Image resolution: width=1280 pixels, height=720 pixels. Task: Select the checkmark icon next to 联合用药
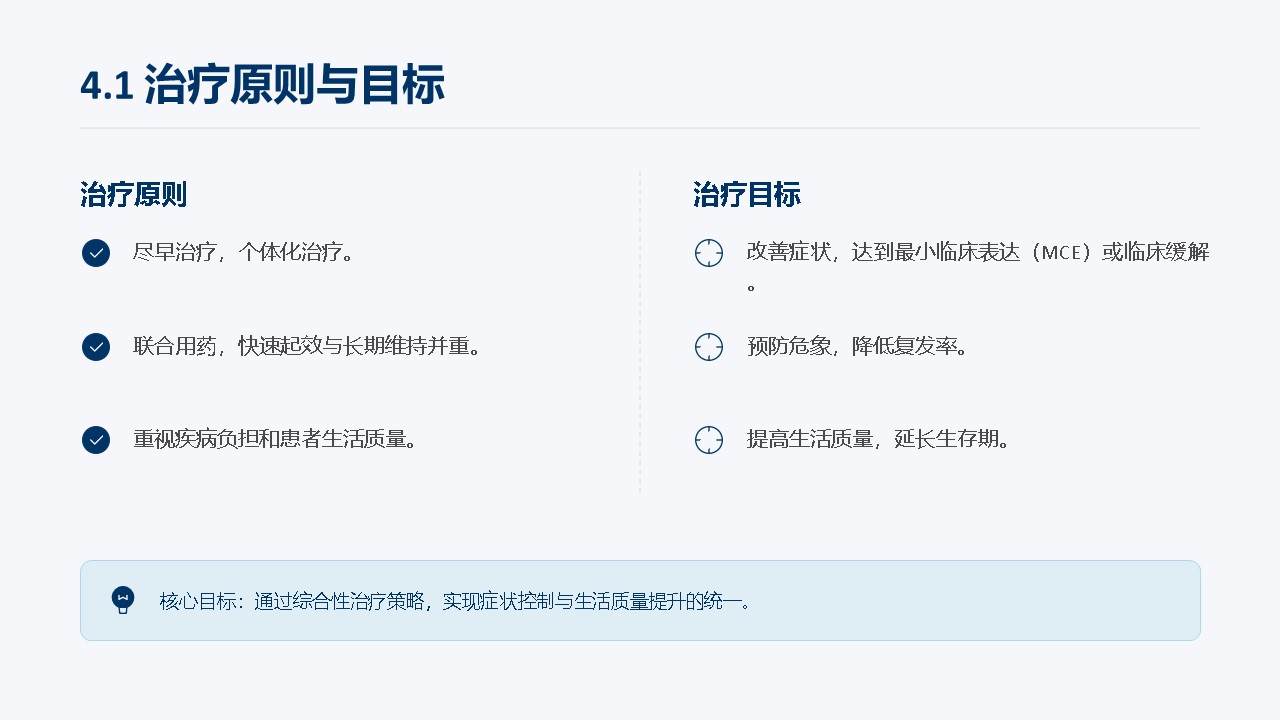96,347
